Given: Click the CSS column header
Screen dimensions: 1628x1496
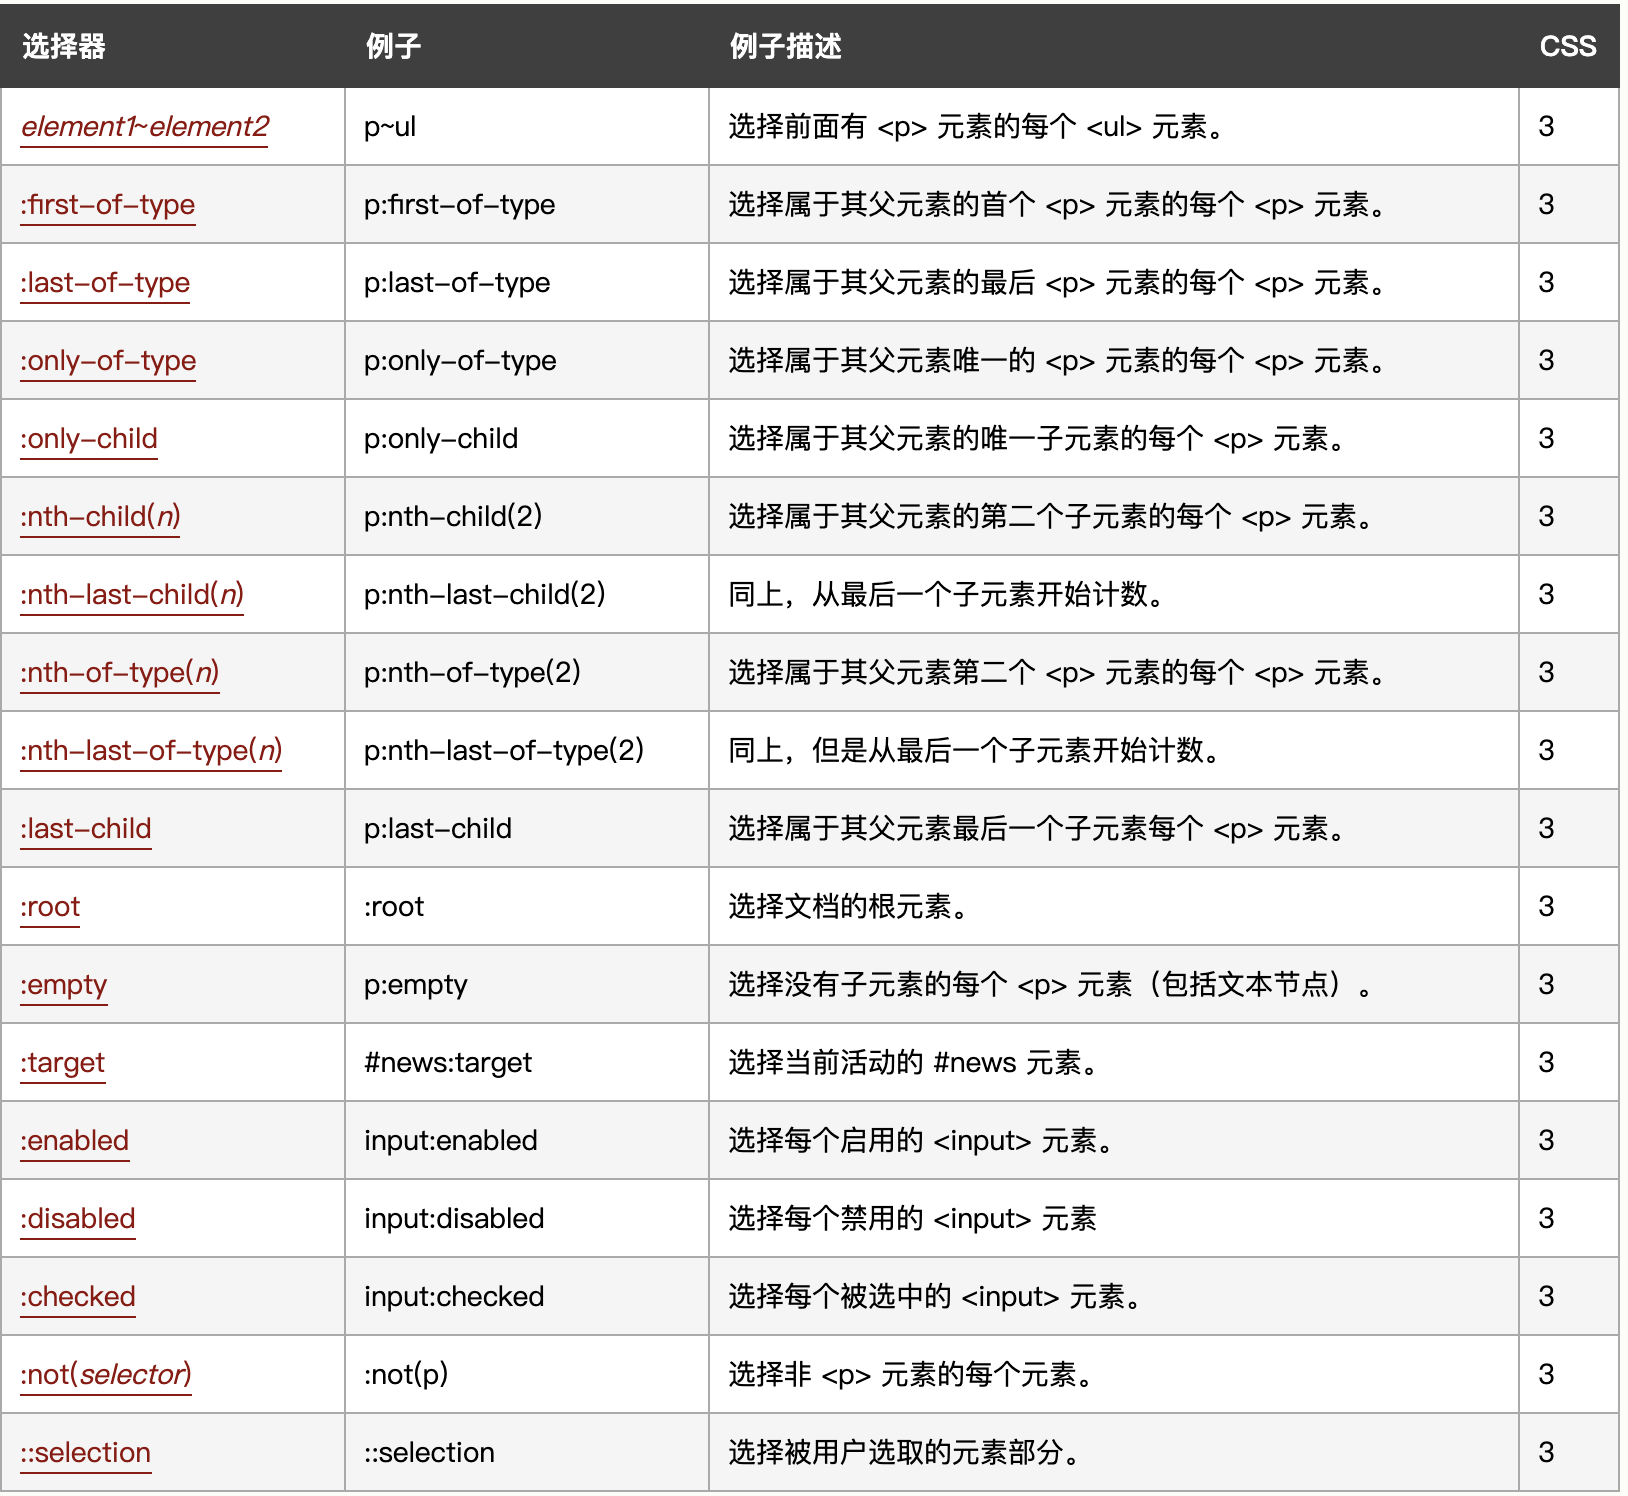Looking at the screenshot, I should (1568, 46).
